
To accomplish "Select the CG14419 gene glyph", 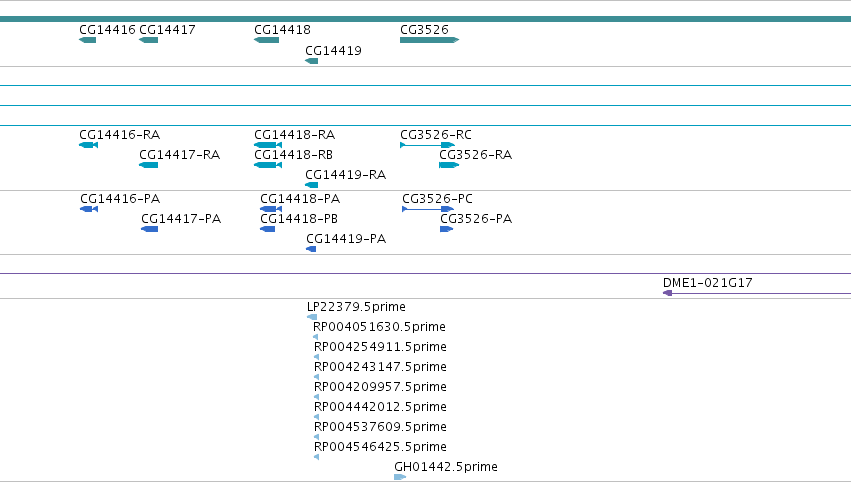I will (312, 61).
